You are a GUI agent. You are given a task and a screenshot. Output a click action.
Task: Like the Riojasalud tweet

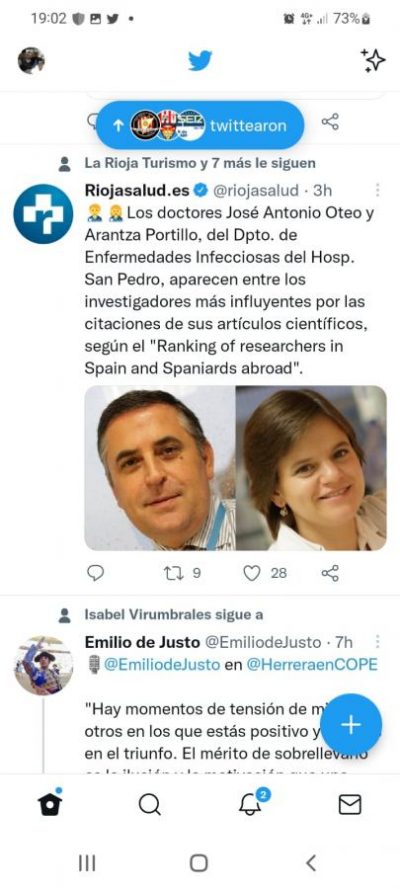[265, 573]
